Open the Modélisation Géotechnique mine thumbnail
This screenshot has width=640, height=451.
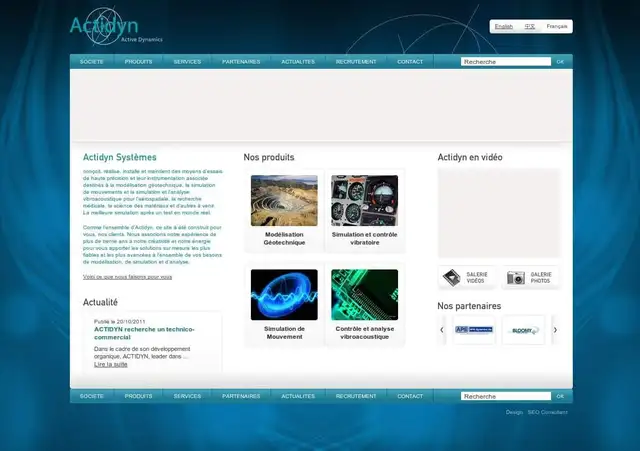coord(284,200)
